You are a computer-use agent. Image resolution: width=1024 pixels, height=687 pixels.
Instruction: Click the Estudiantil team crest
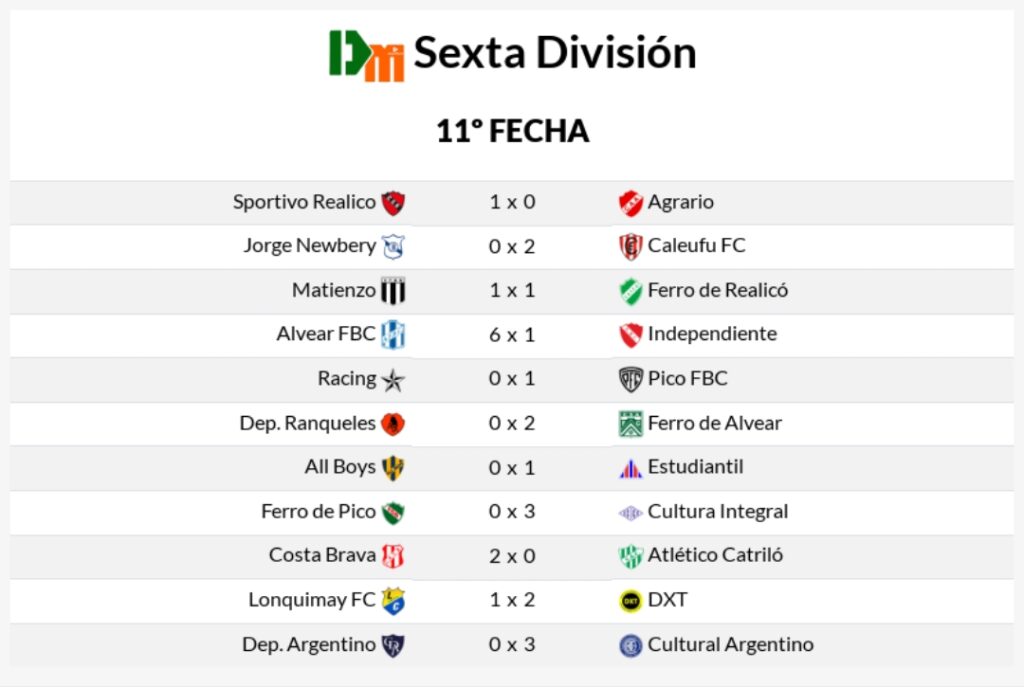click(630, 468)
